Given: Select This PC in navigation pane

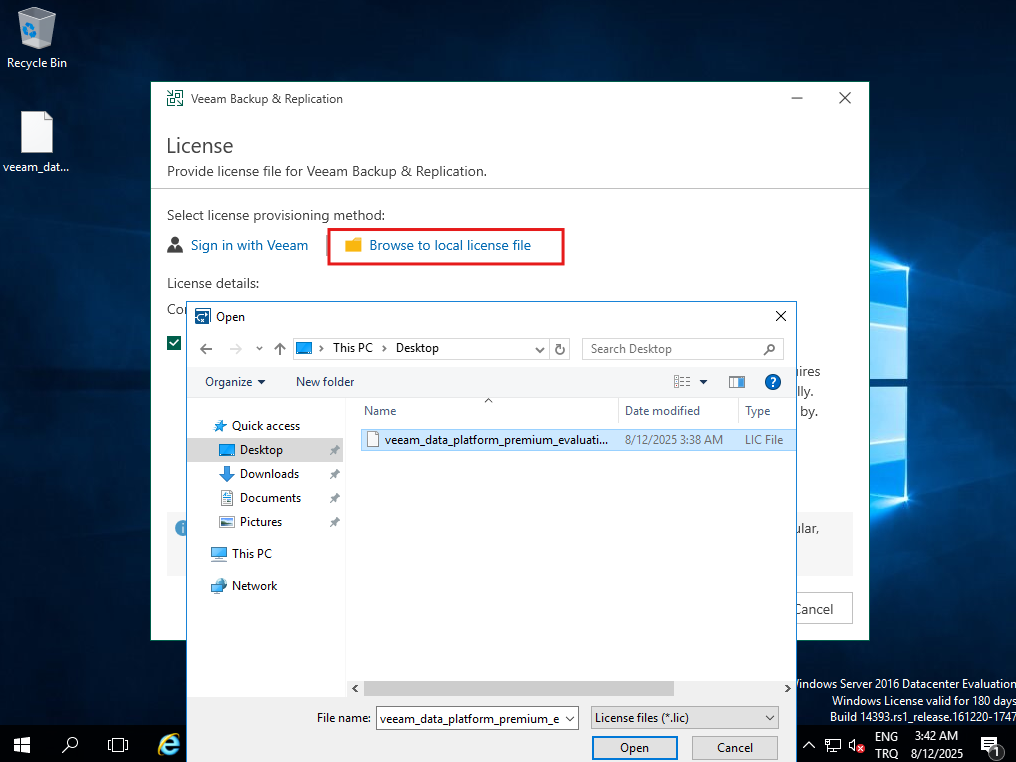Looking at the screenshot, I should [251, 553].
